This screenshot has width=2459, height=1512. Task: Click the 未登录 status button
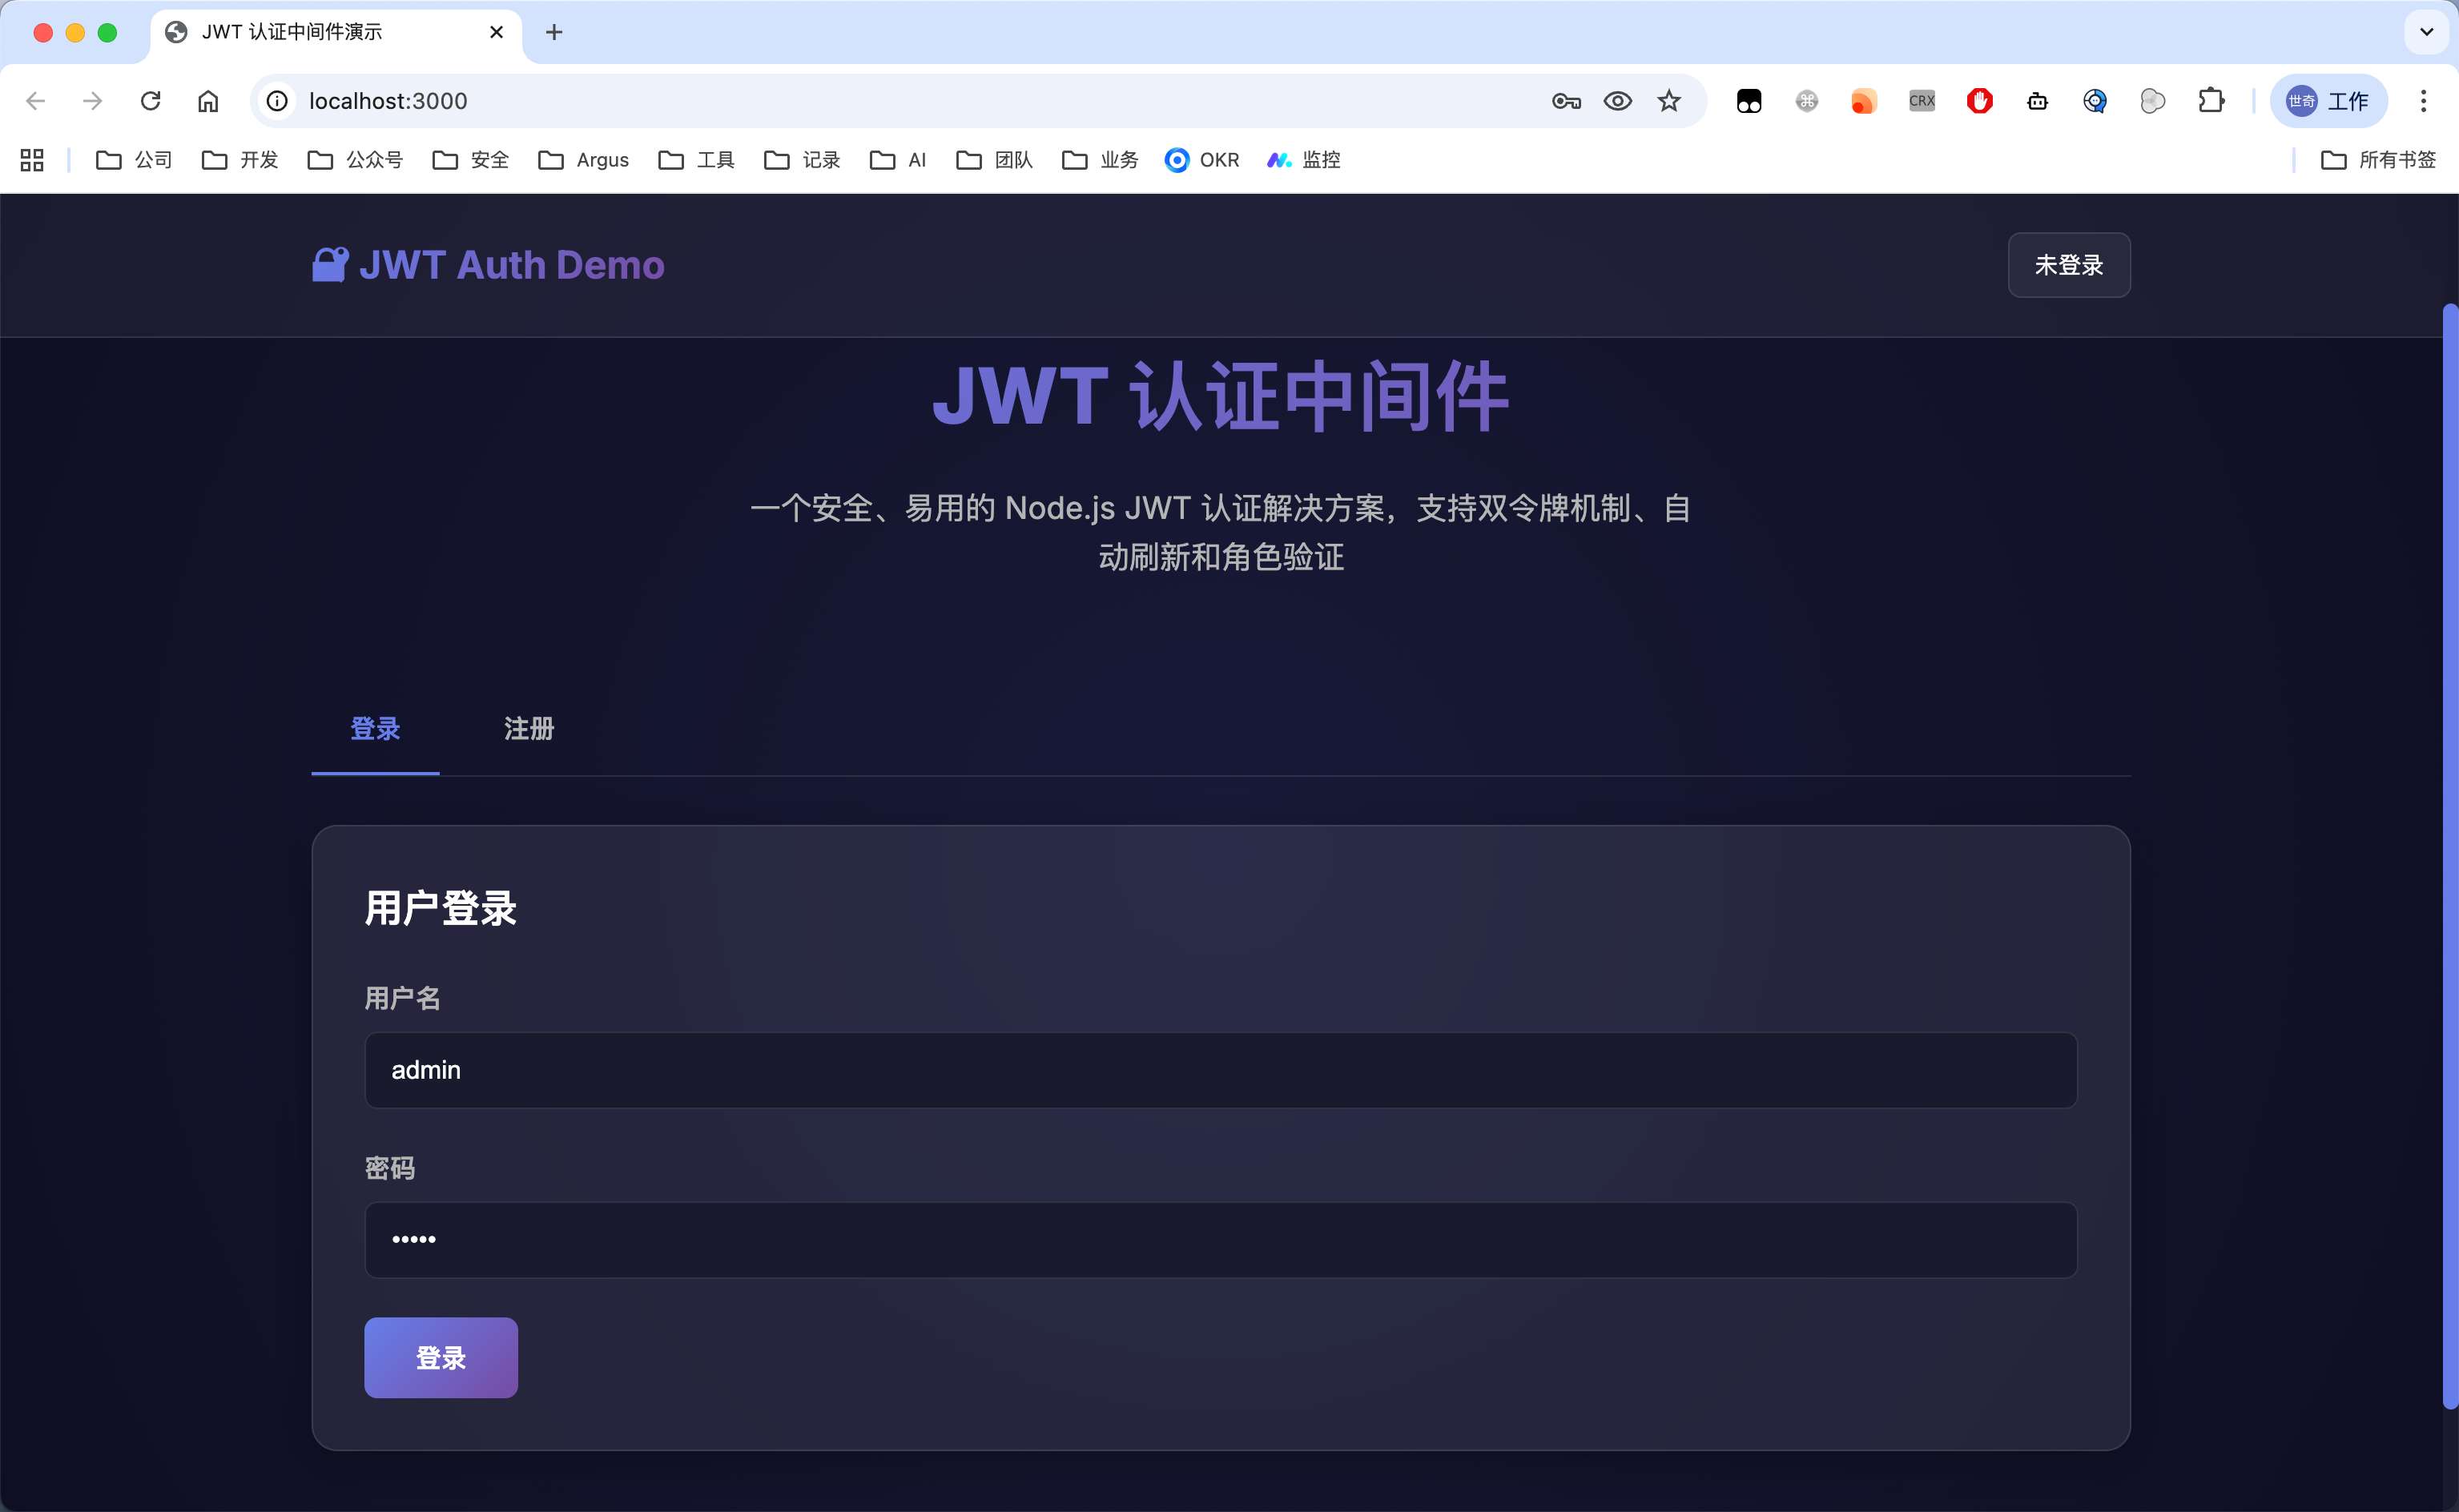click(2068, 265)
